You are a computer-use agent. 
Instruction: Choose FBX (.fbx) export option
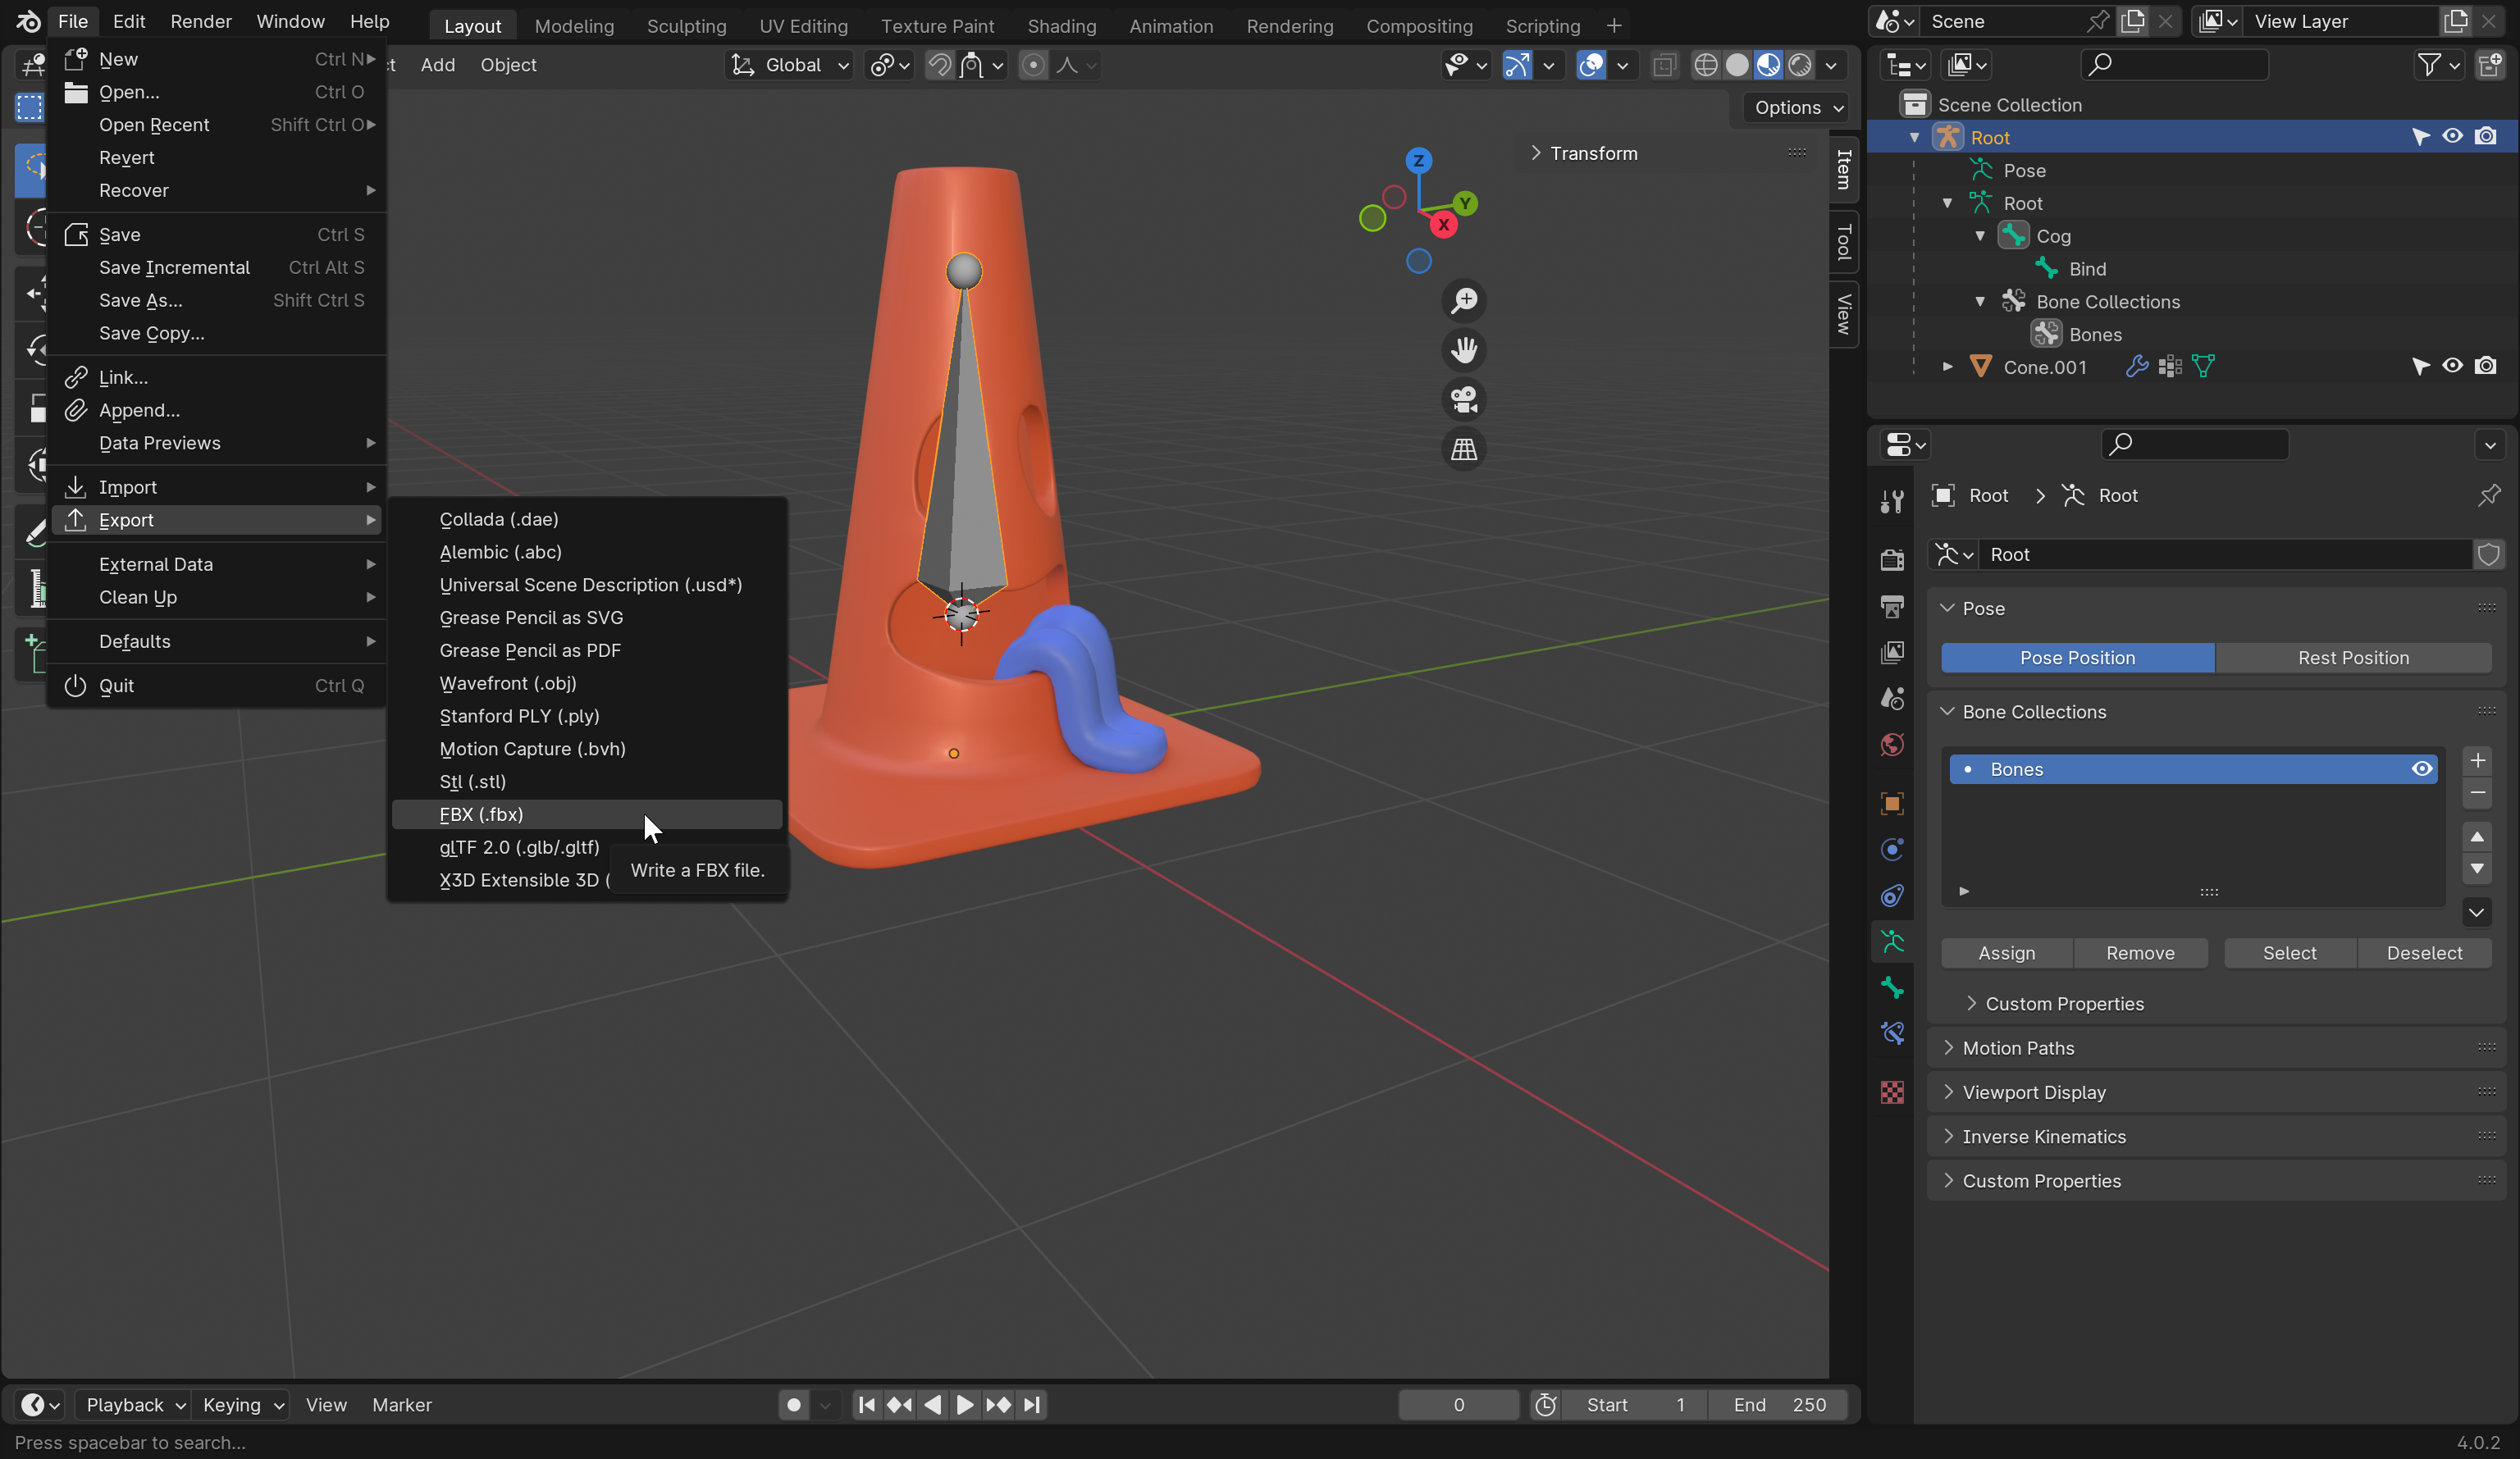tap(586, 814)
